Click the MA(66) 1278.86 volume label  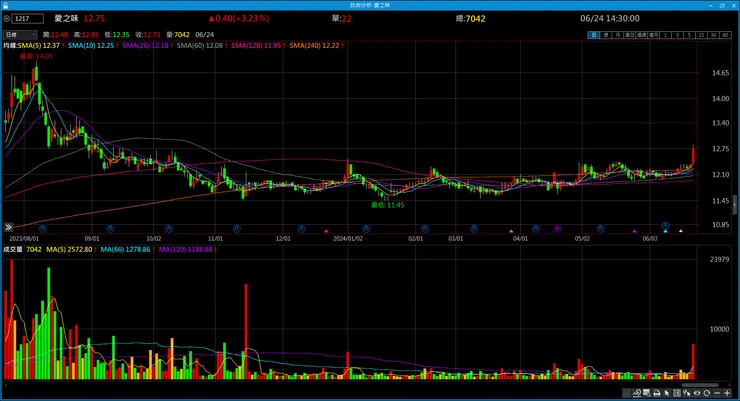click(x=126, y=249)
